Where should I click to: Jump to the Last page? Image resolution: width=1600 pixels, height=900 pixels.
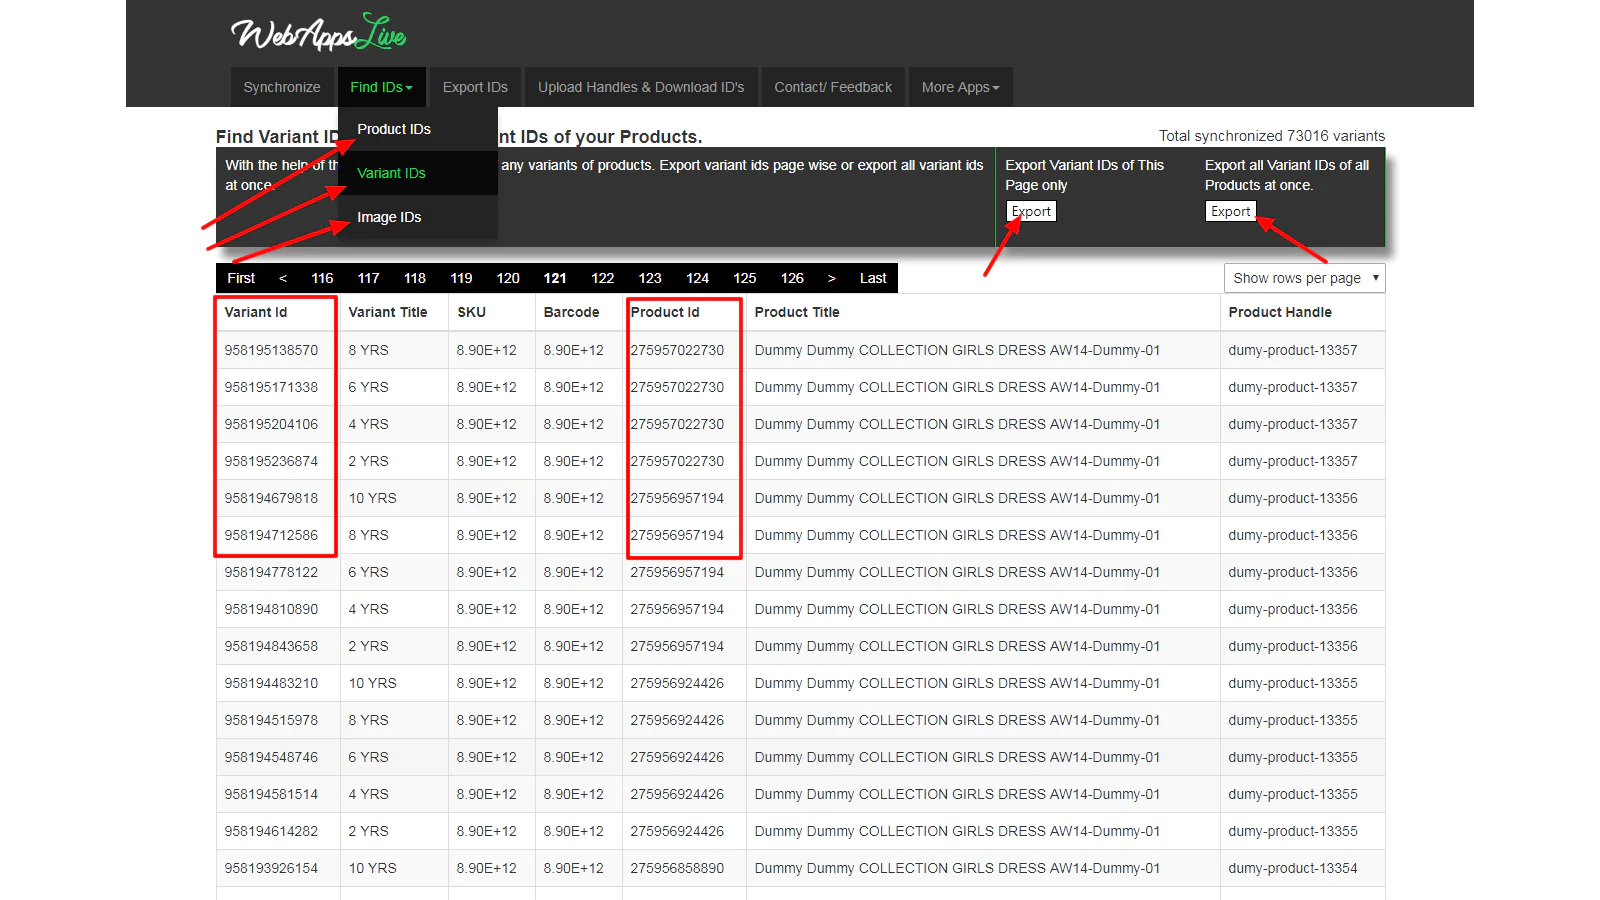[x=873, y=278]
